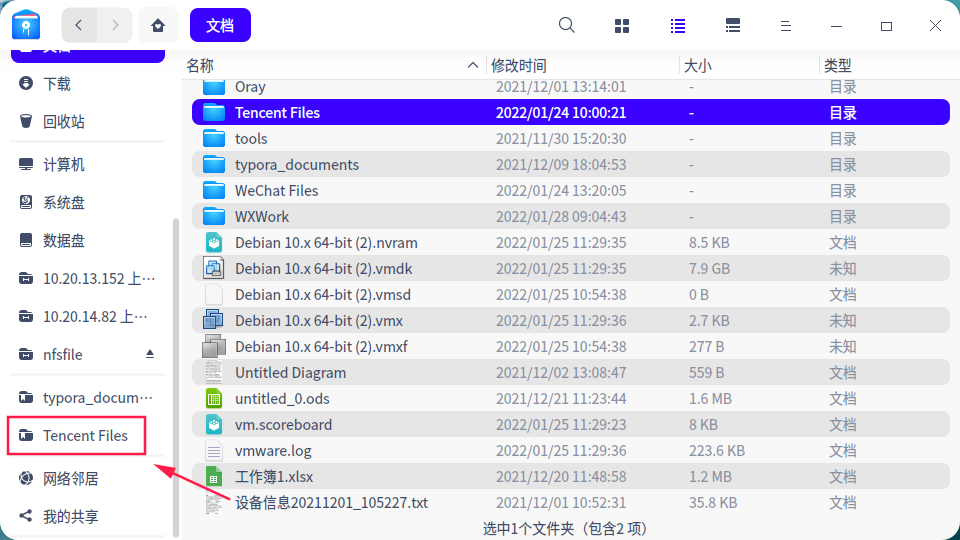Screen dimensions: 960x540
Task: Open nfsfile in the sidebar
Action: click(88, 354)
